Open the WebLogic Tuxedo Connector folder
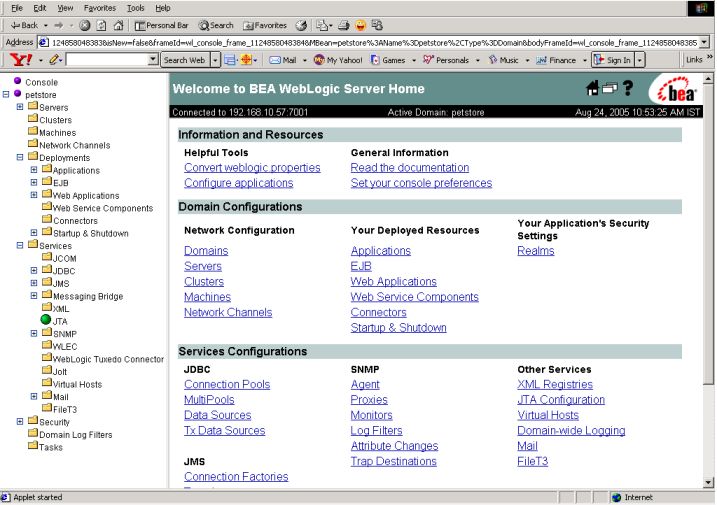This screenshot has height=505, width=717. click(x=108, y=359)
